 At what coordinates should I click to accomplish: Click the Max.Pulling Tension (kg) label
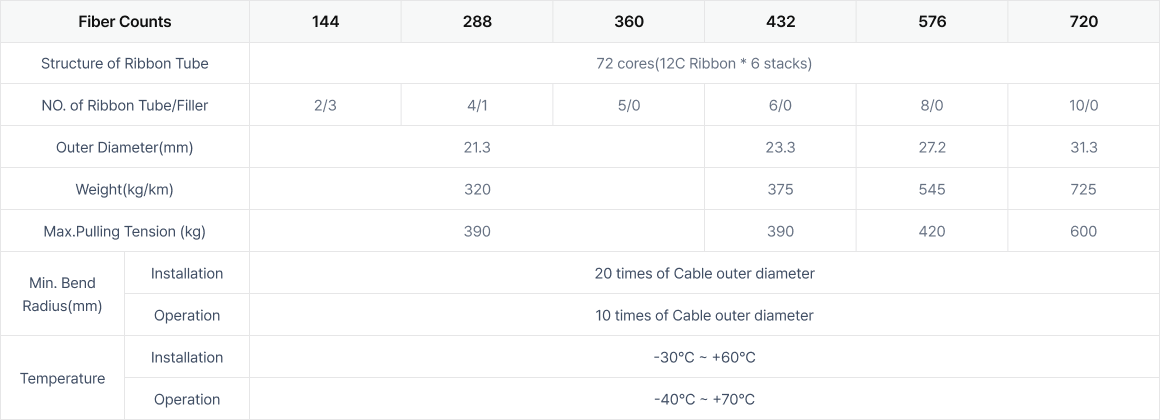[124, 231]
